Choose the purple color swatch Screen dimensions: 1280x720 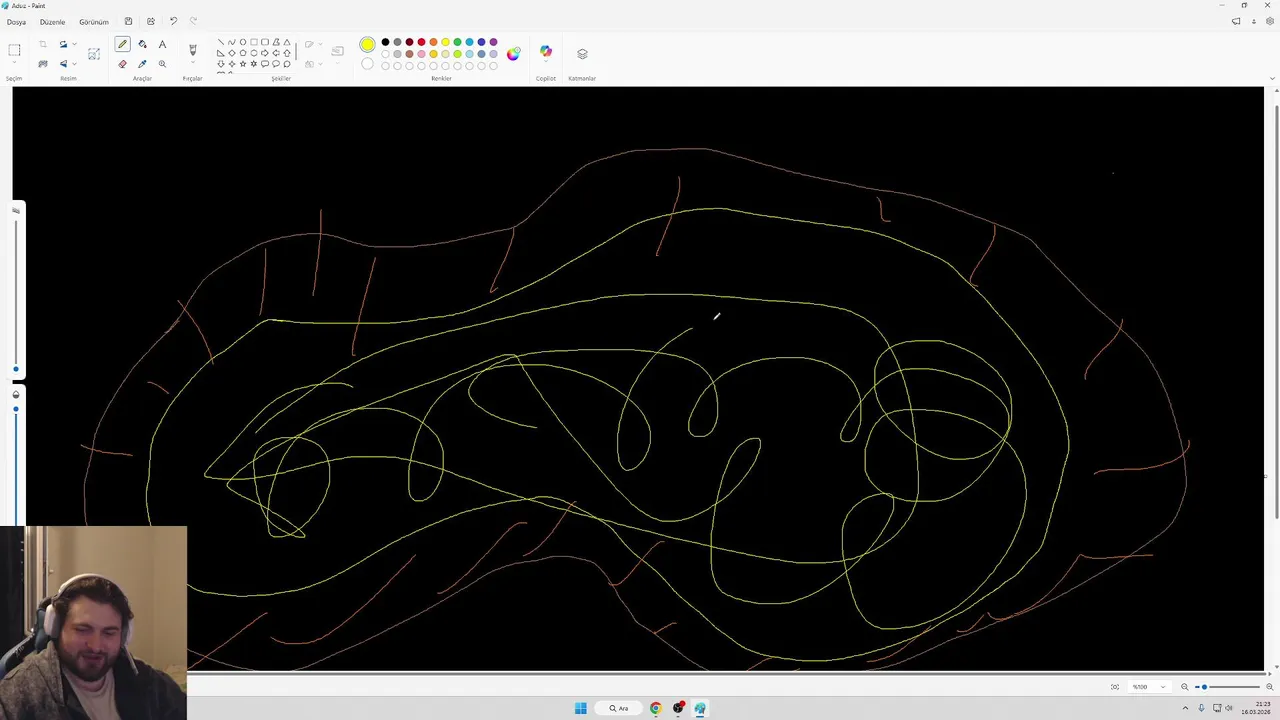point(493,42)
